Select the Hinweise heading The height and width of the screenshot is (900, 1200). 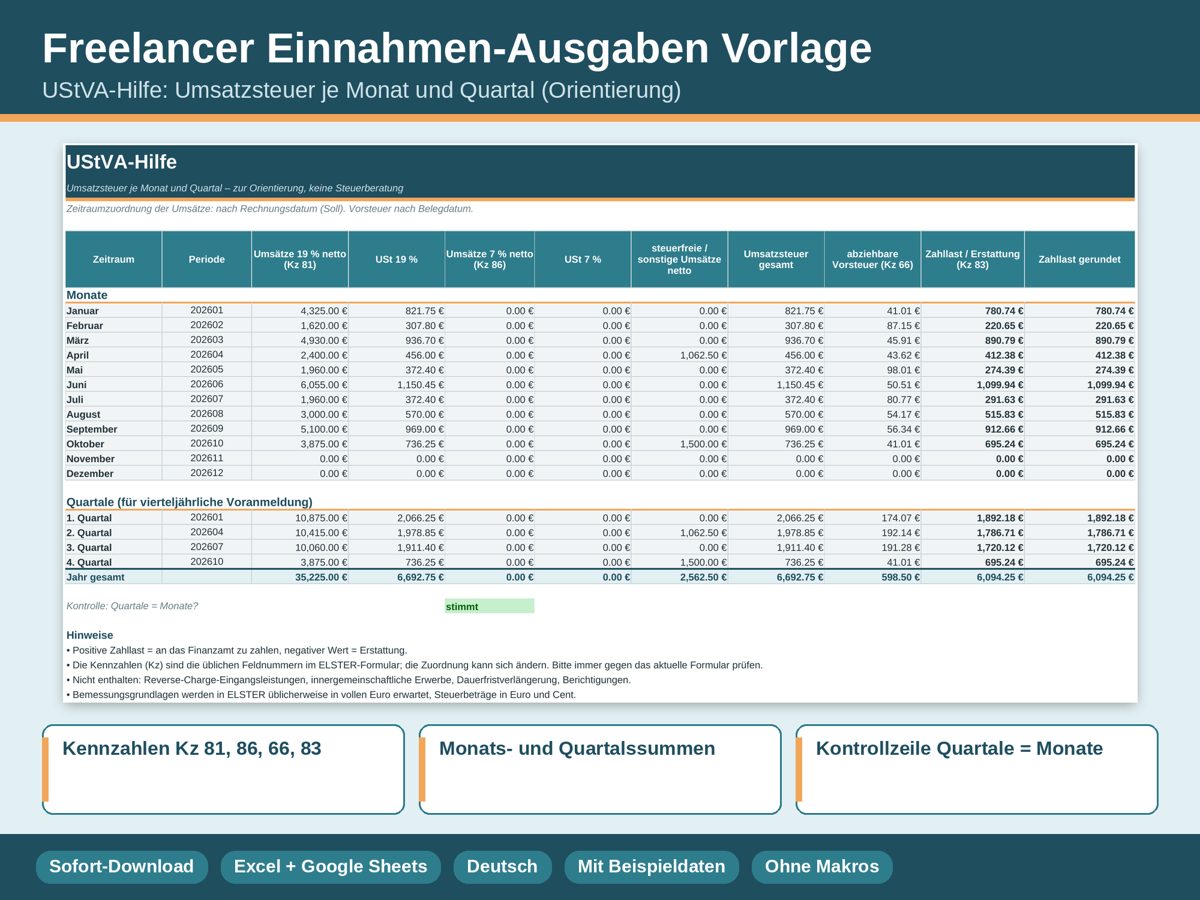tap(90, 635)
